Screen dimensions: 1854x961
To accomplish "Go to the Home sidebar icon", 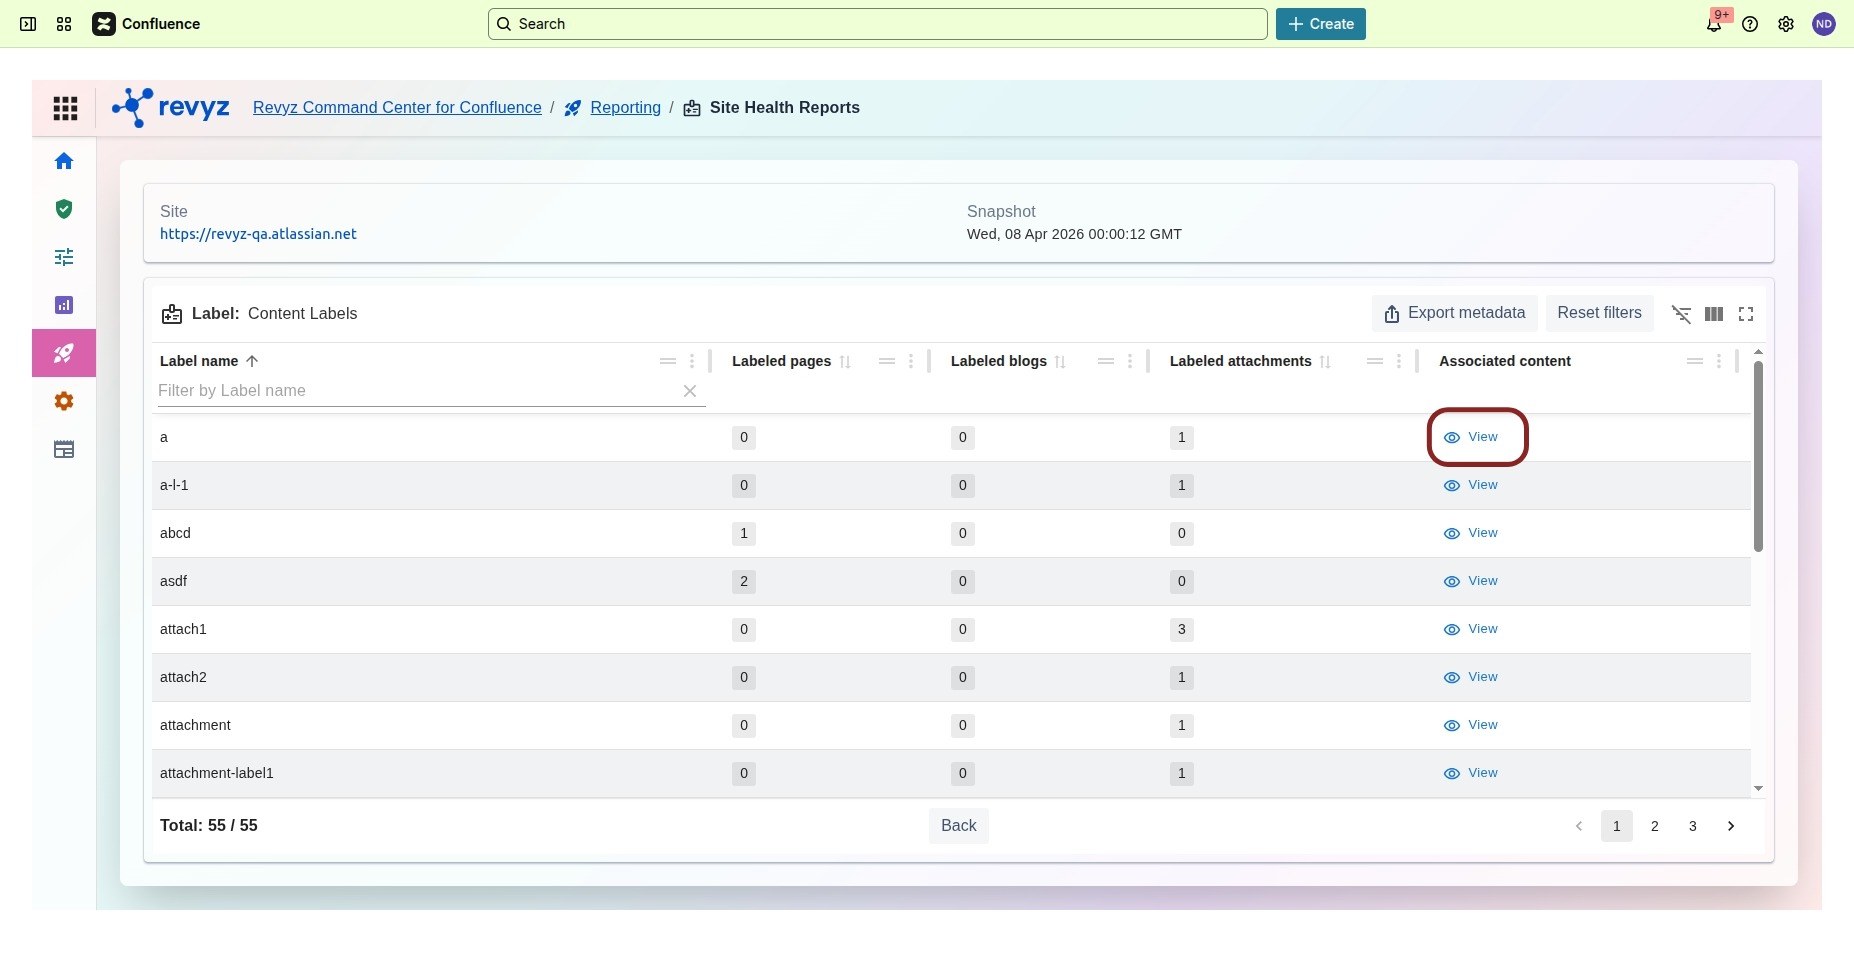I will (64, 161).
